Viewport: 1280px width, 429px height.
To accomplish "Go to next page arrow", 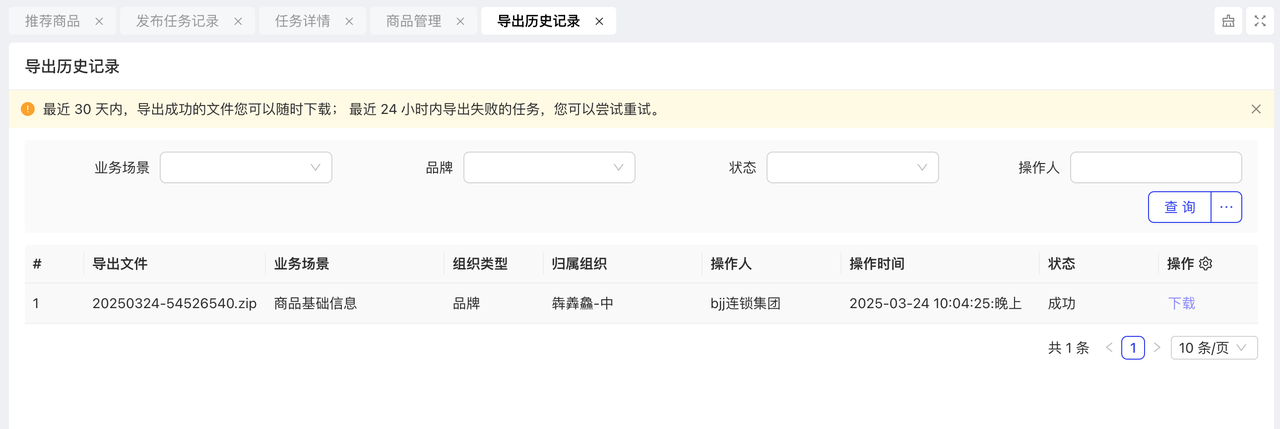I will point(1157,348).
